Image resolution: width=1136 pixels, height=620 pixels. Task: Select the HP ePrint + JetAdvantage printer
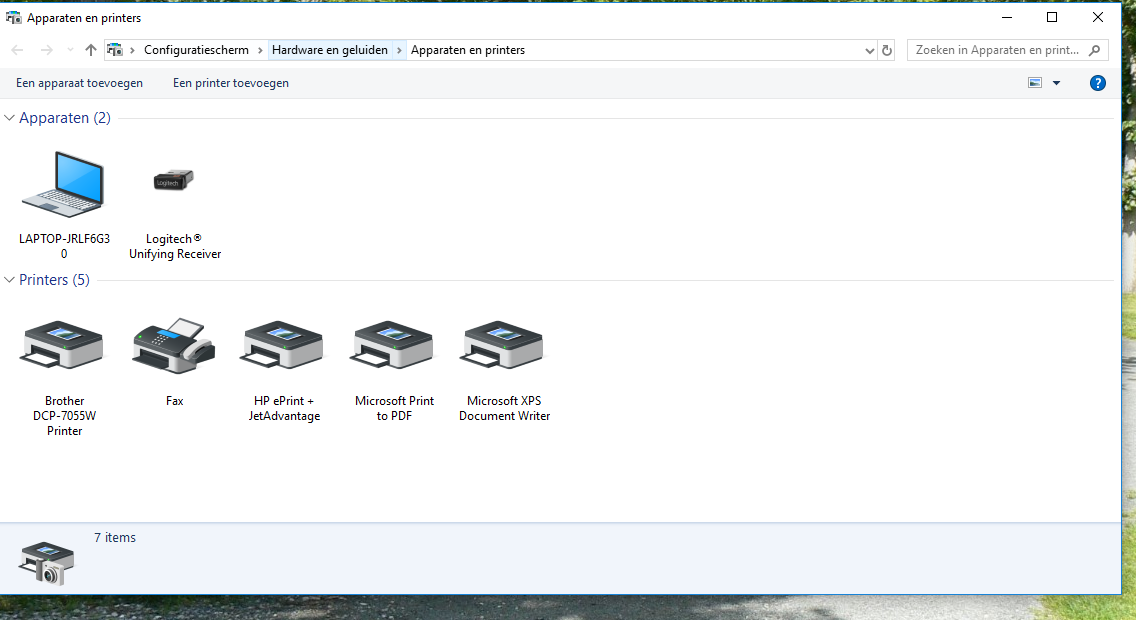(284, 345)
